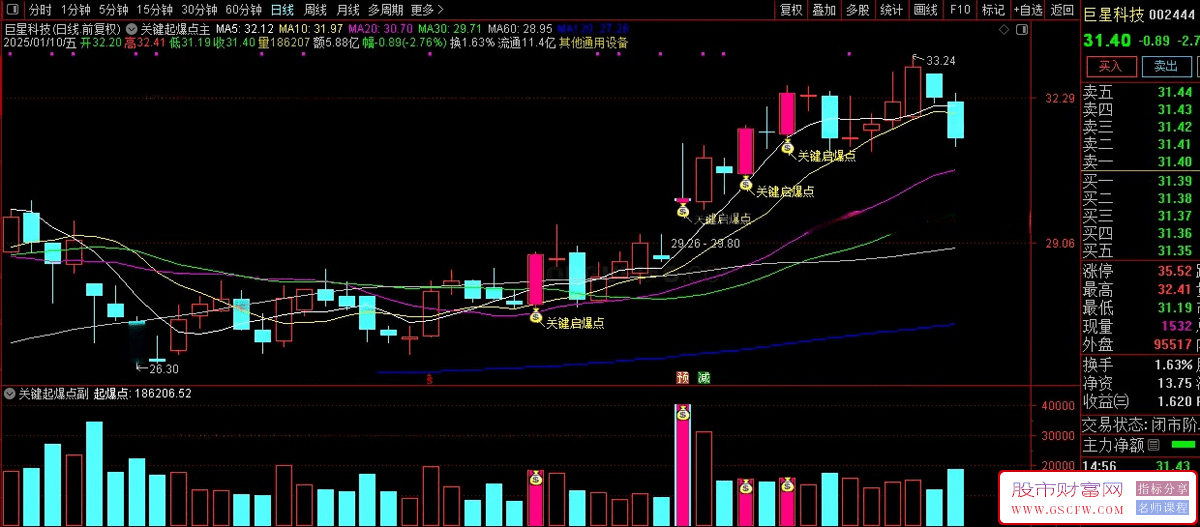Switch chart to 5分钟 period
1200x527 pixels.
coord(113,10)
